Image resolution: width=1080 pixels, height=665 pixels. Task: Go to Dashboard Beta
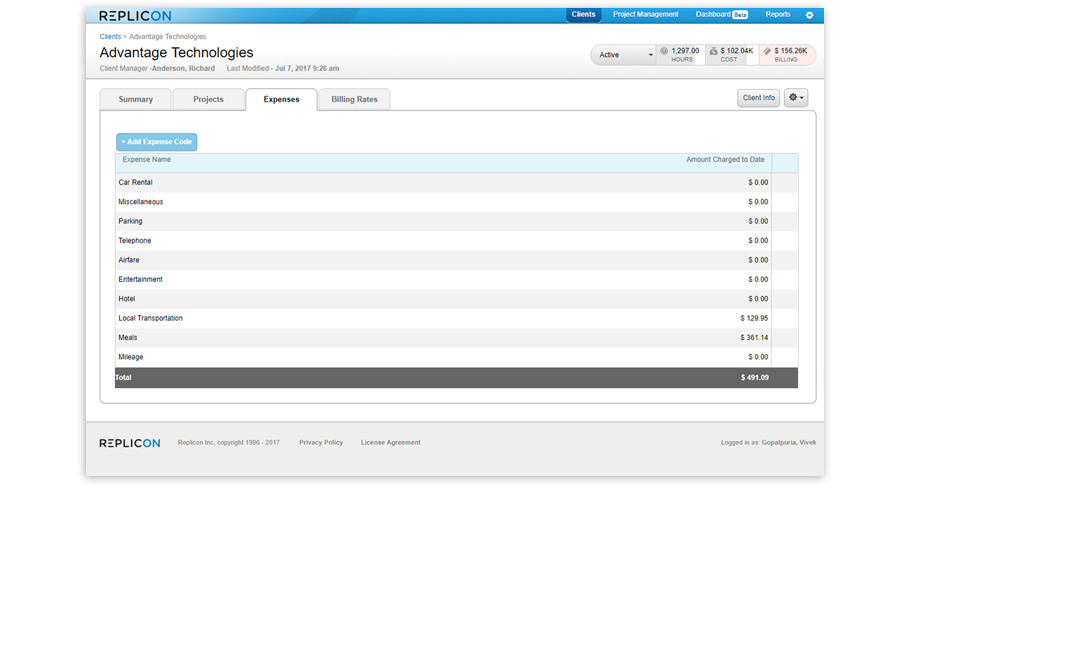(x=721, y=14)
